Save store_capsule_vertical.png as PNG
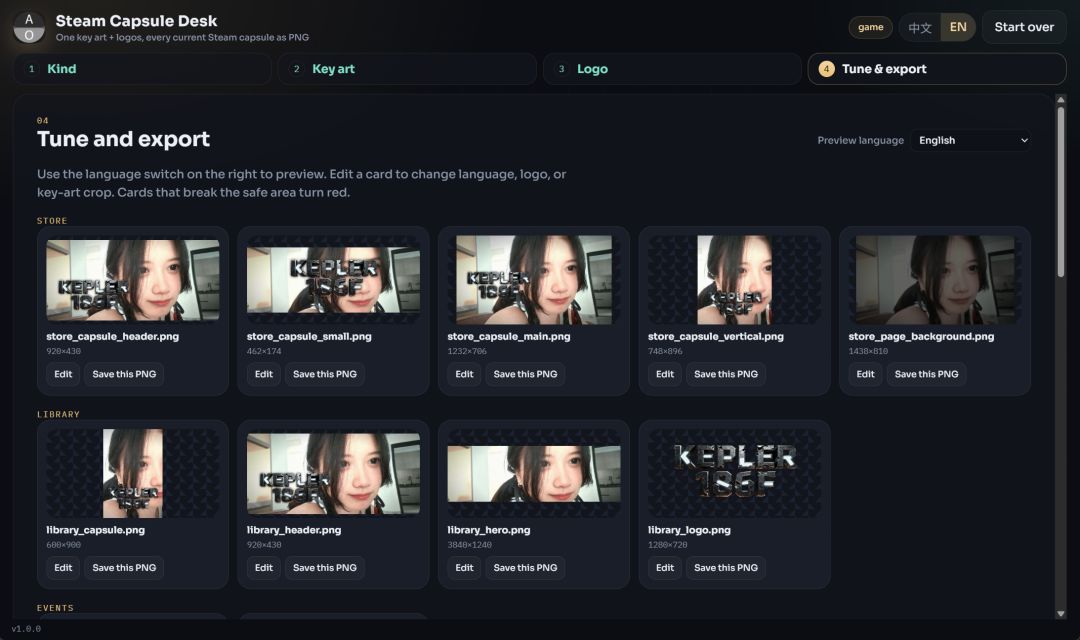Screen dimensions: 1080x640 click(725, 374)
